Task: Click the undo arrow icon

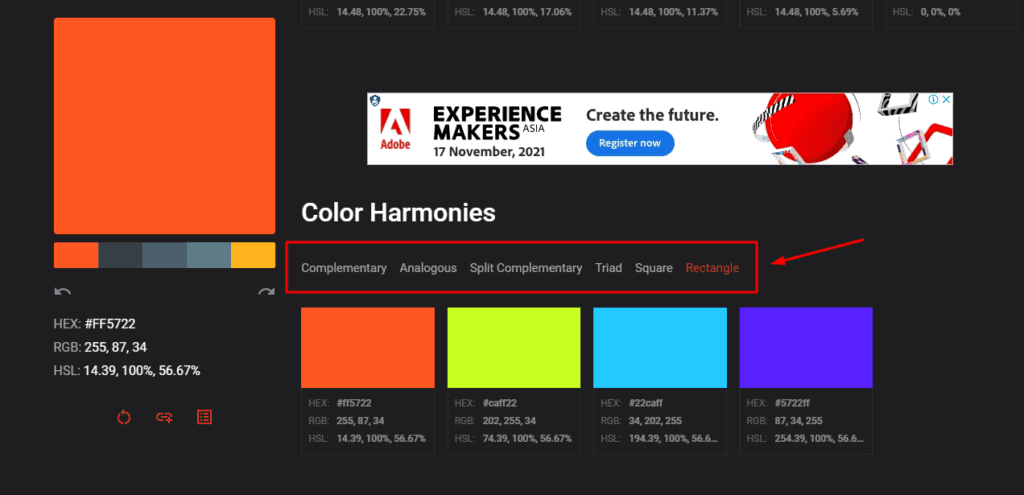Action: click(x=62, y=292)
